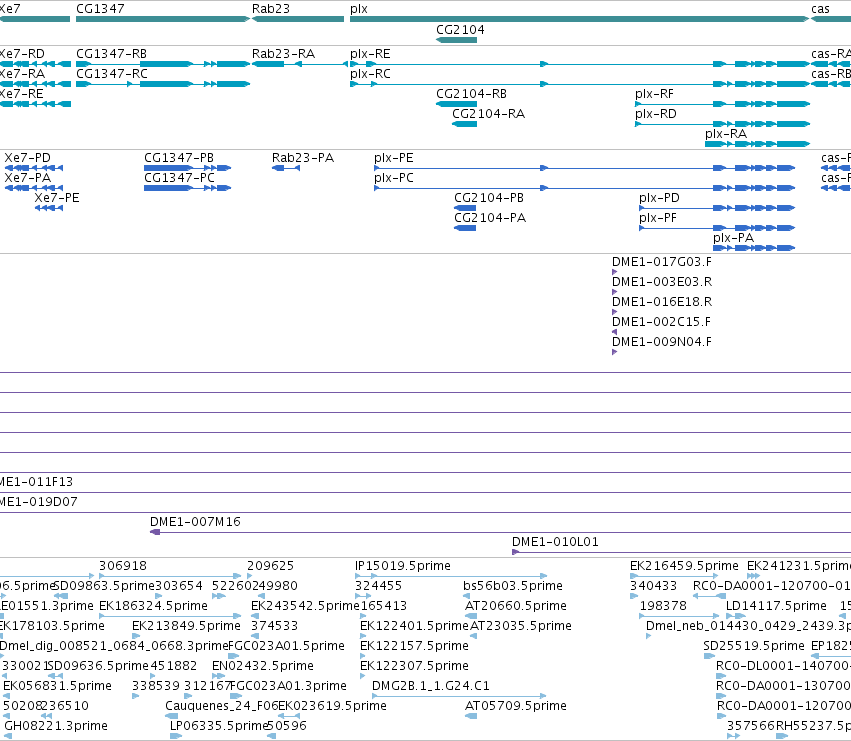This screenshot has width=851, height=741.
Task: Click the DME1-010L01 clone label
Action: click(555, 542)
